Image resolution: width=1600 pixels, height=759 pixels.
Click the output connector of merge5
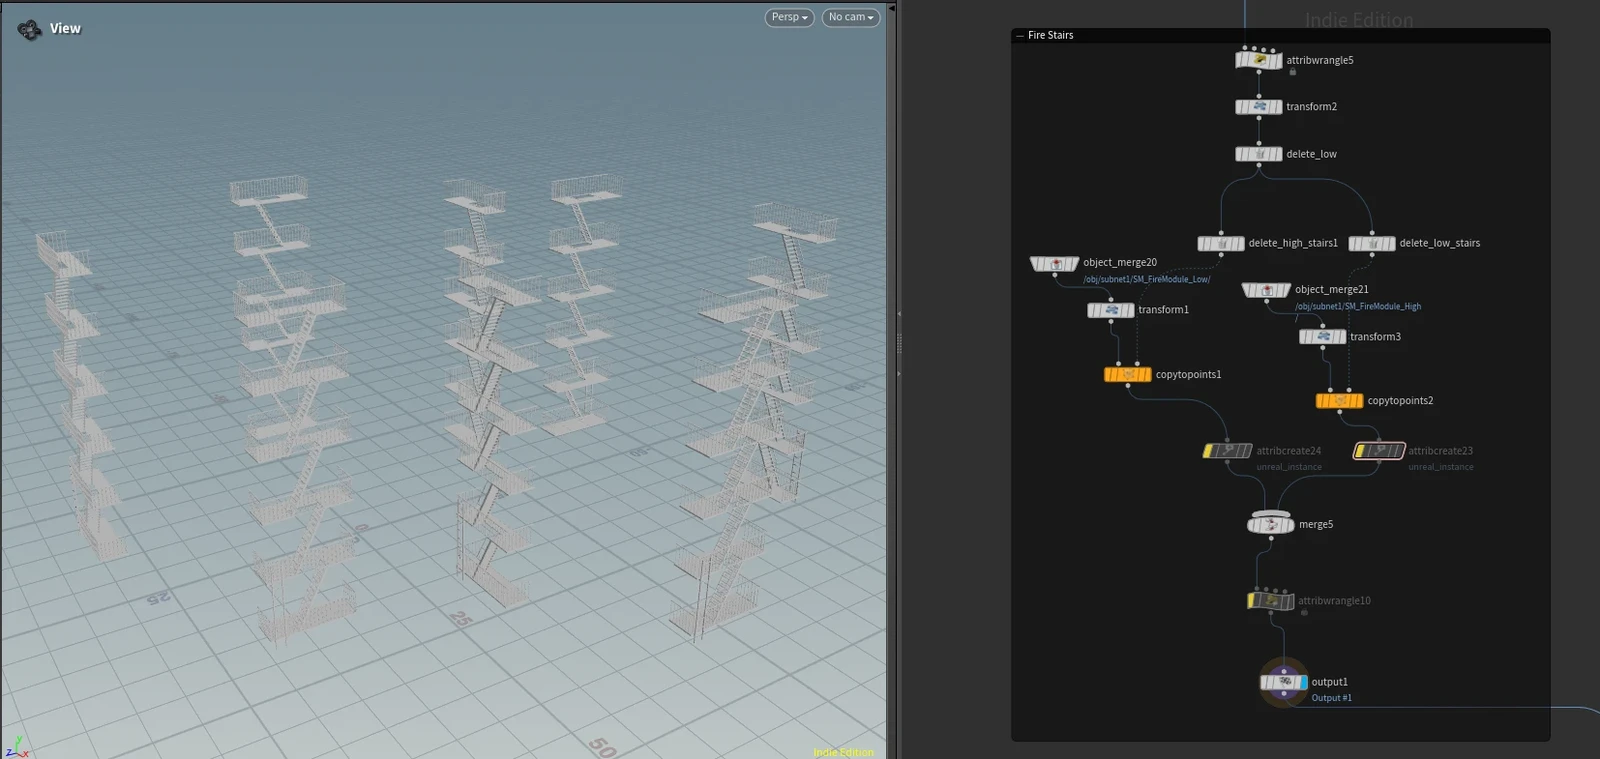[x=1271, y=537]
